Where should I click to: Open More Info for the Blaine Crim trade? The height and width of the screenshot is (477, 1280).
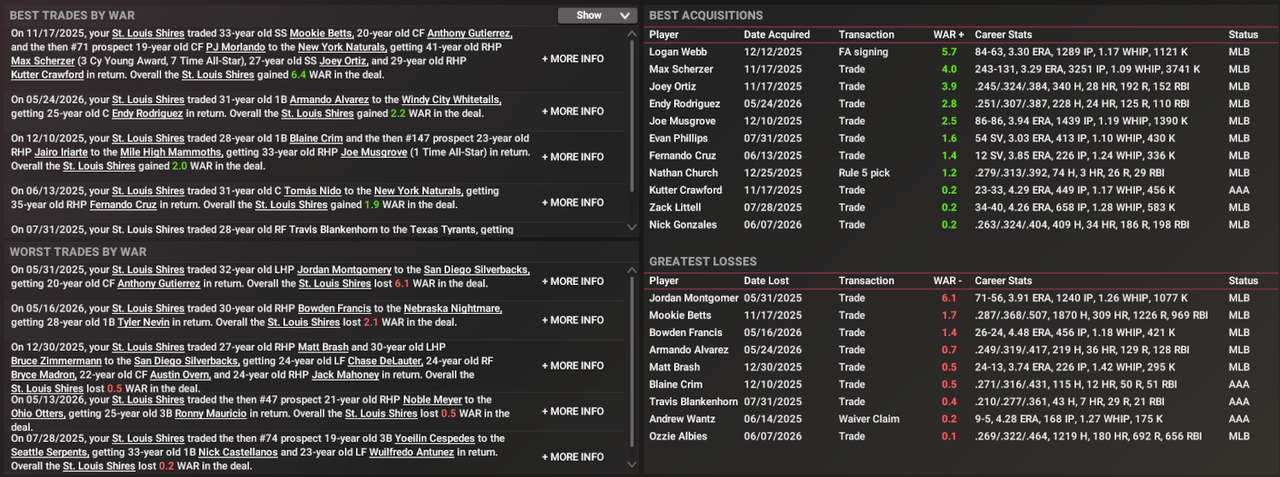(573, 157)
